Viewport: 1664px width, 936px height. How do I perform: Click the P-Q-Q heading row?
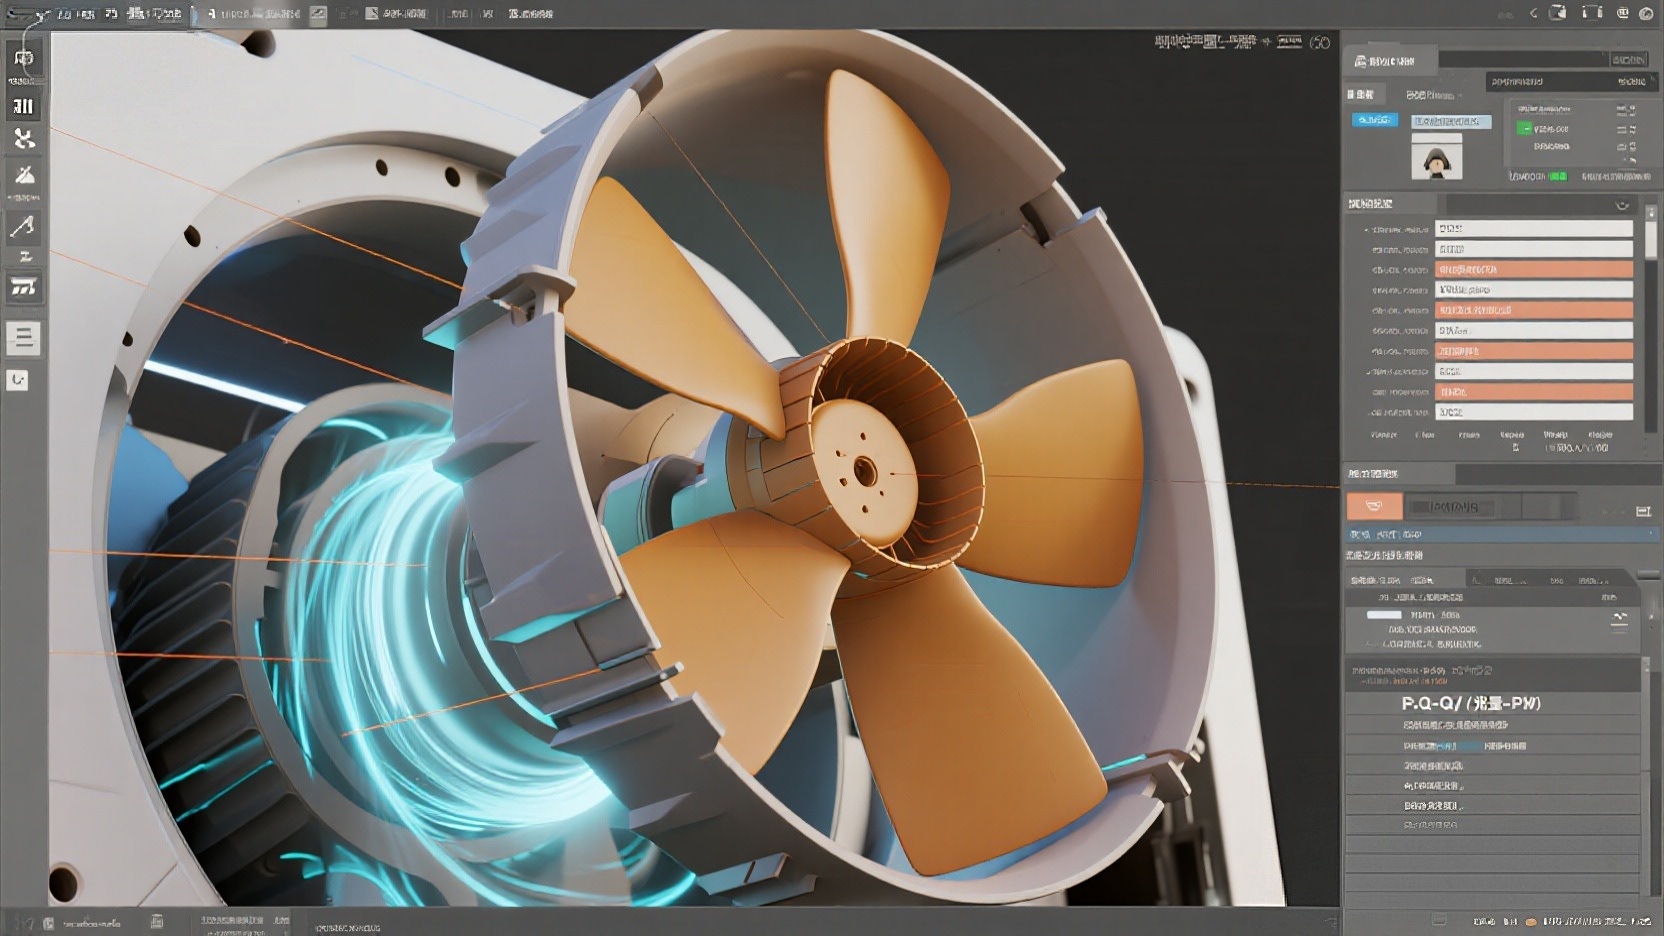tap(1471, 703)
